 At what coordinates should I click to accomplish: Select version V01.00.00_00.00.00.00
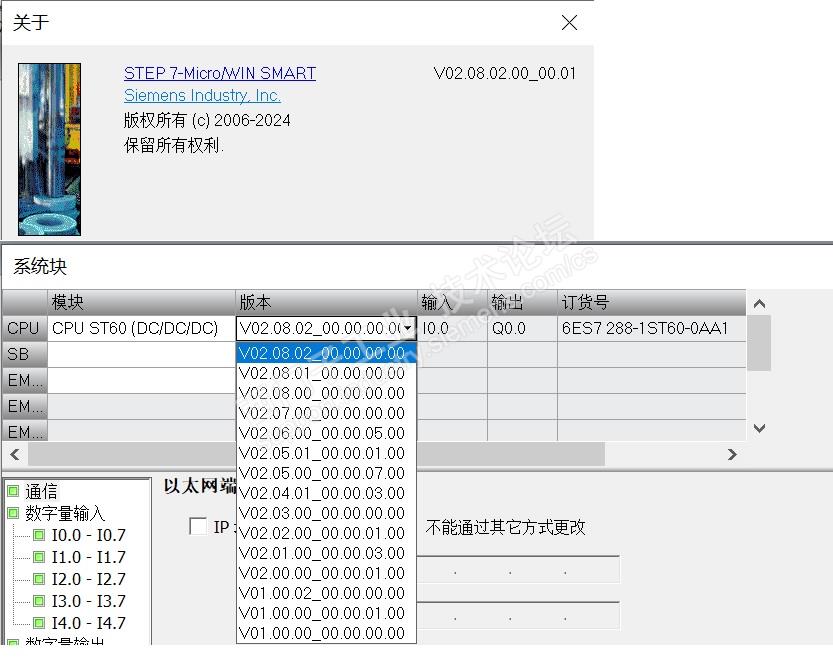326,633
